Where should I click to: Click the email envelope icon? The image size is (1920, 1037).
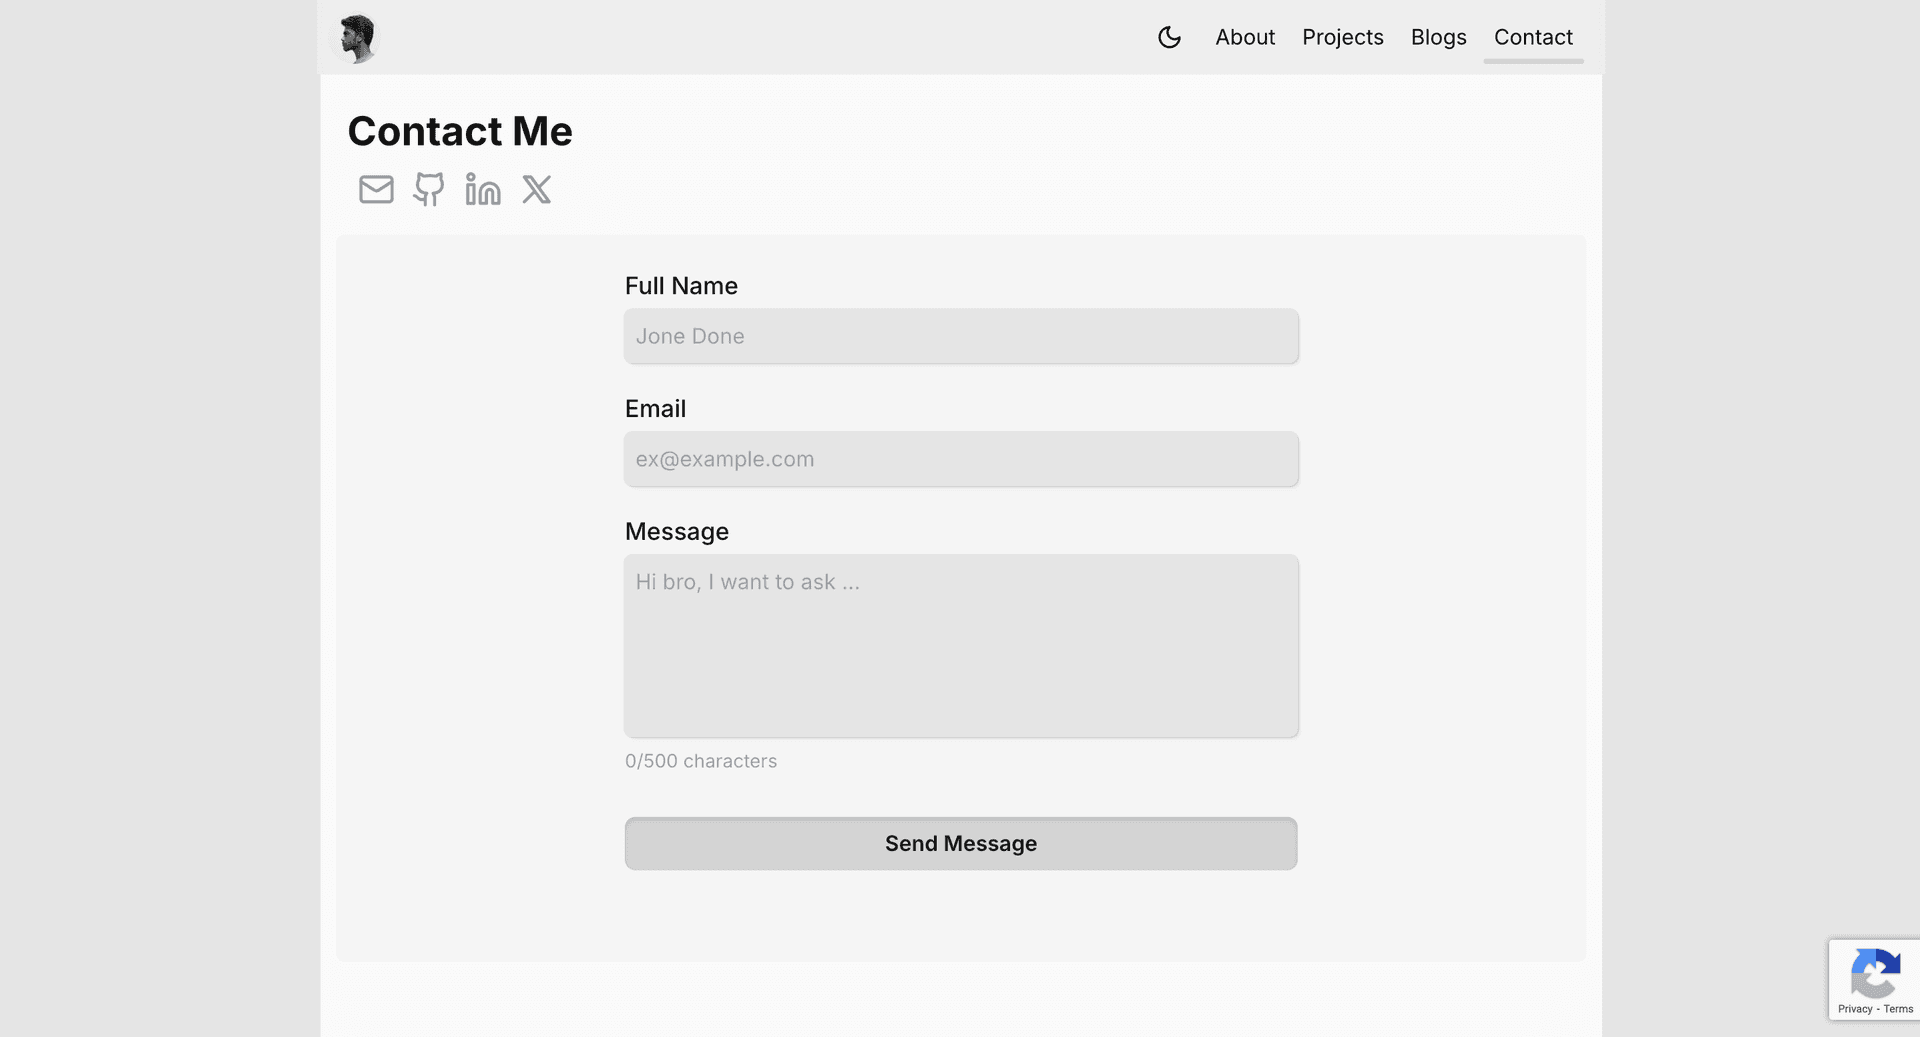tap(376, 189)
